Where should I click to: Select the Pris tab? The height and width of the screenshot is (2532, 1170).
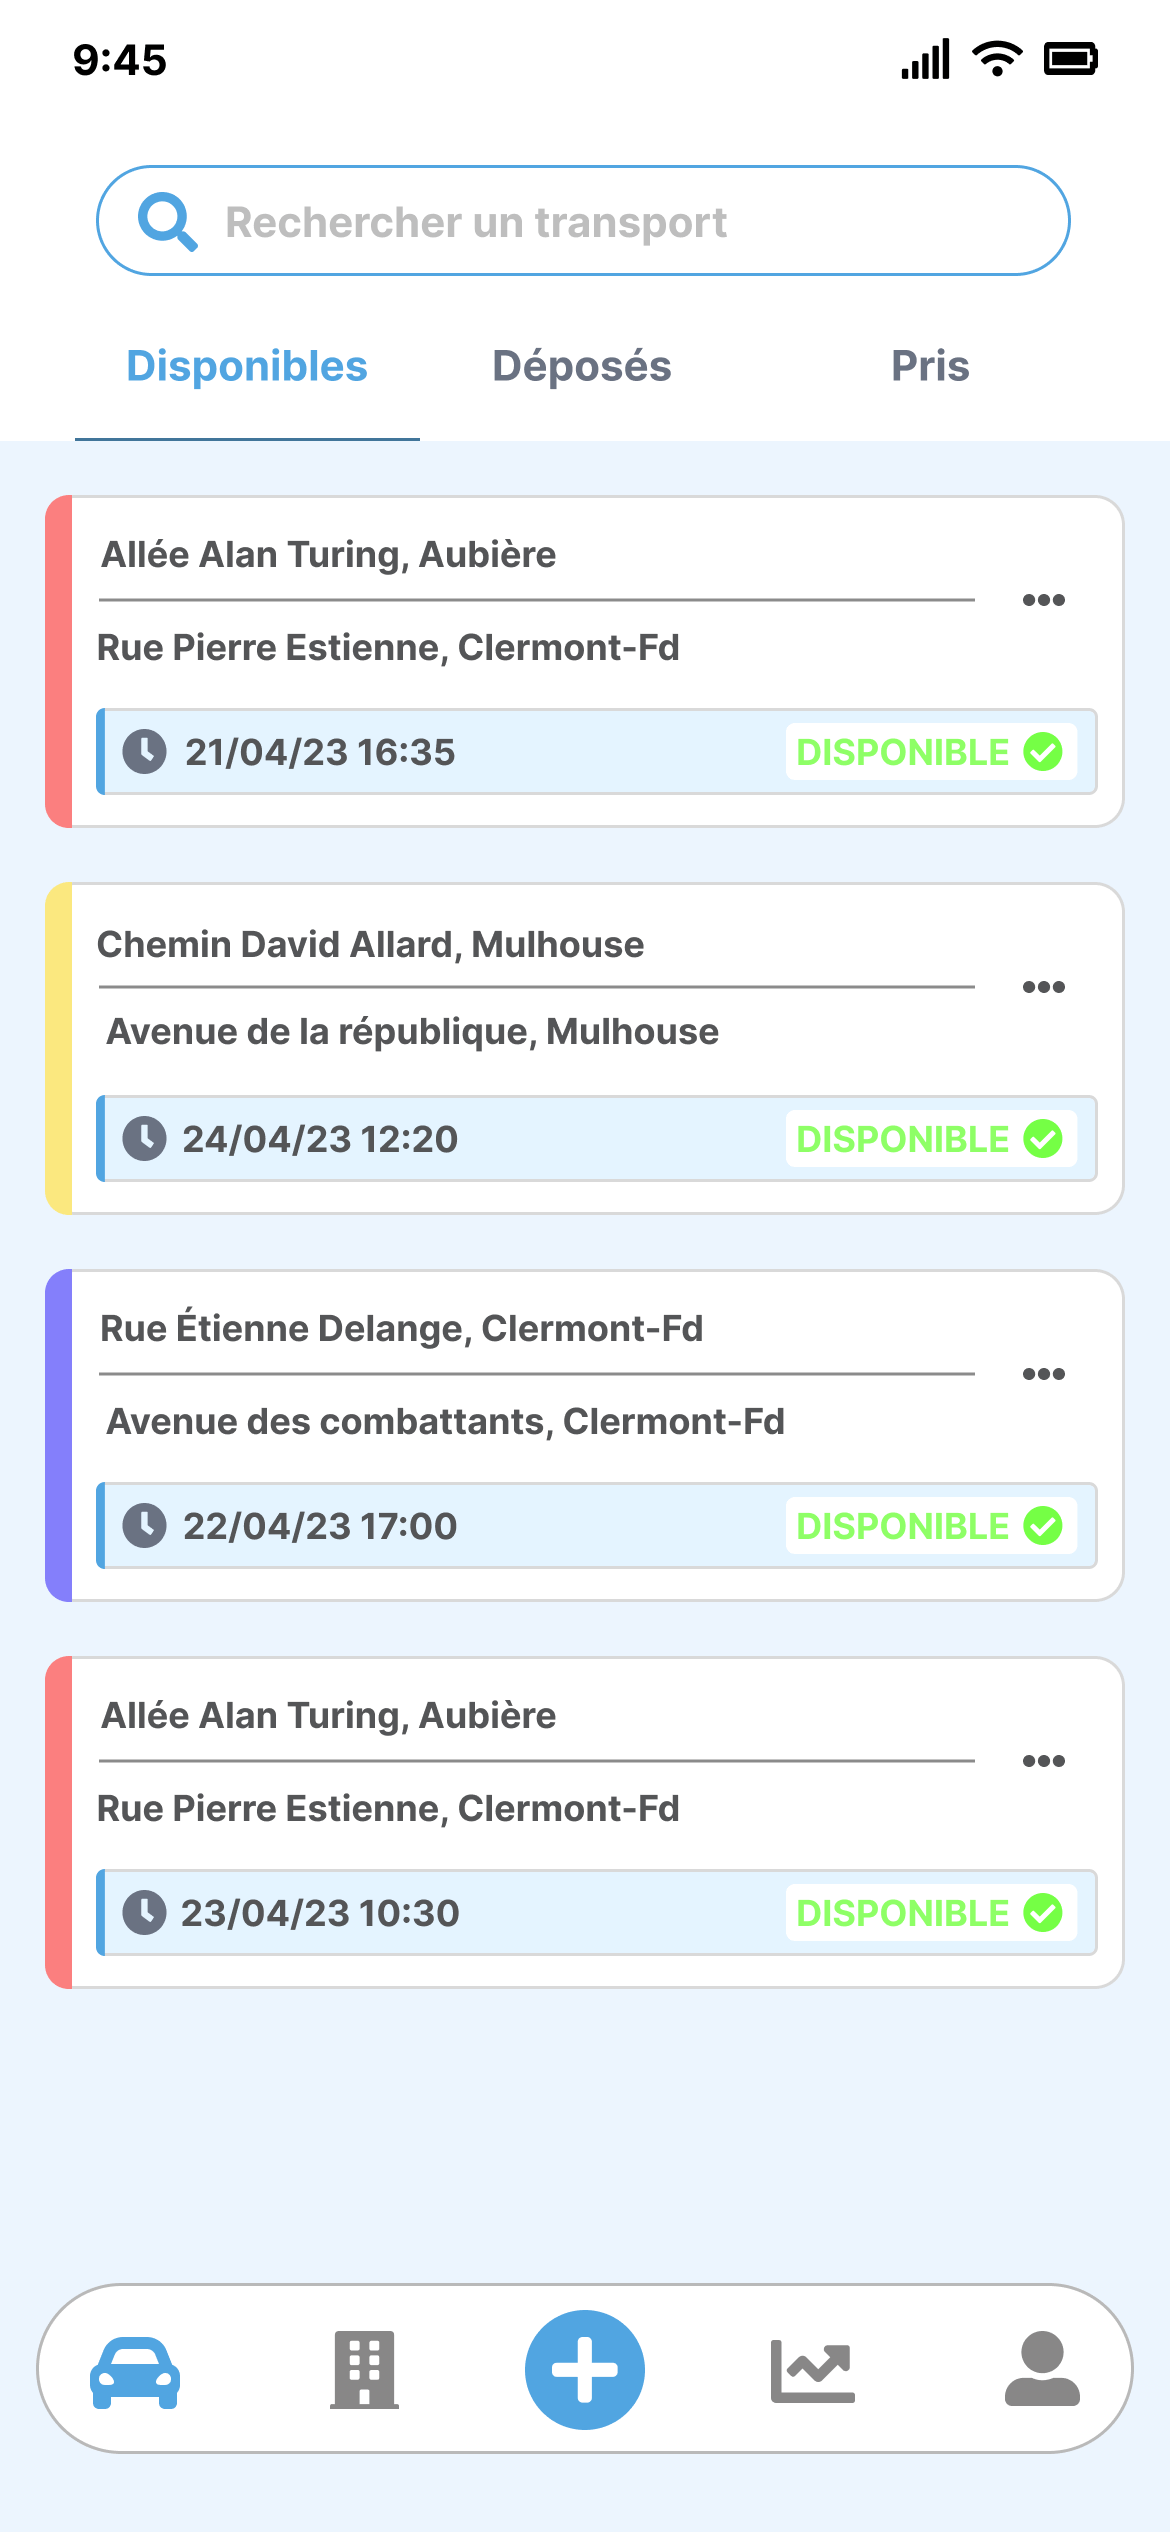pos(930,366)
